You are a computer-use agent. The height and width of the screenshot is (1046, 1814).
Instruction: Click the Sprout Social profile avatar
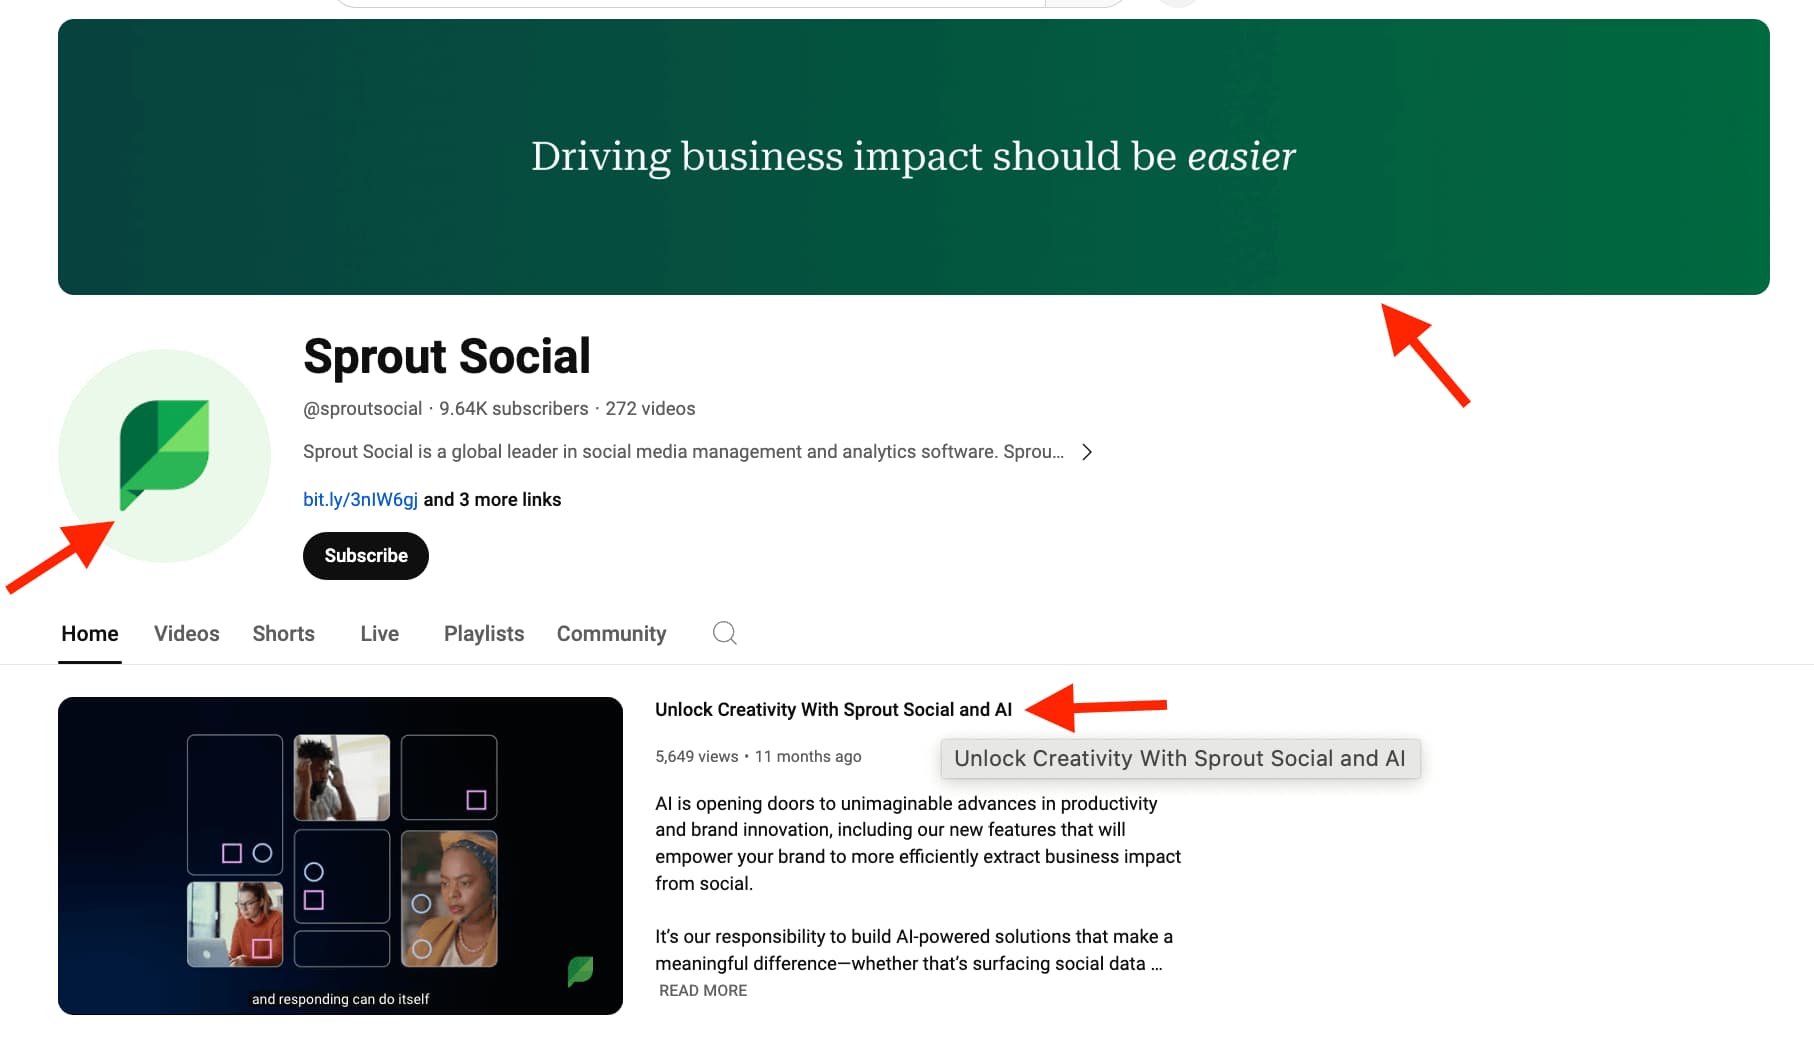tap(164, 456)
